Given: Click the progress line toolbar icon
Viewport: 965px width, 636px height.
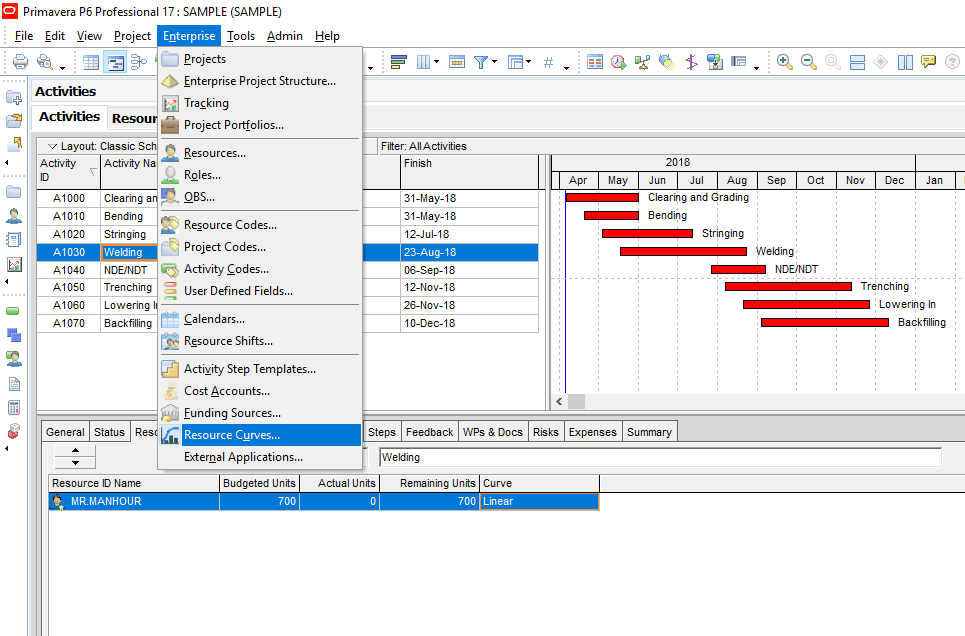Looking at the screenshot, I should tap(691, 62).
